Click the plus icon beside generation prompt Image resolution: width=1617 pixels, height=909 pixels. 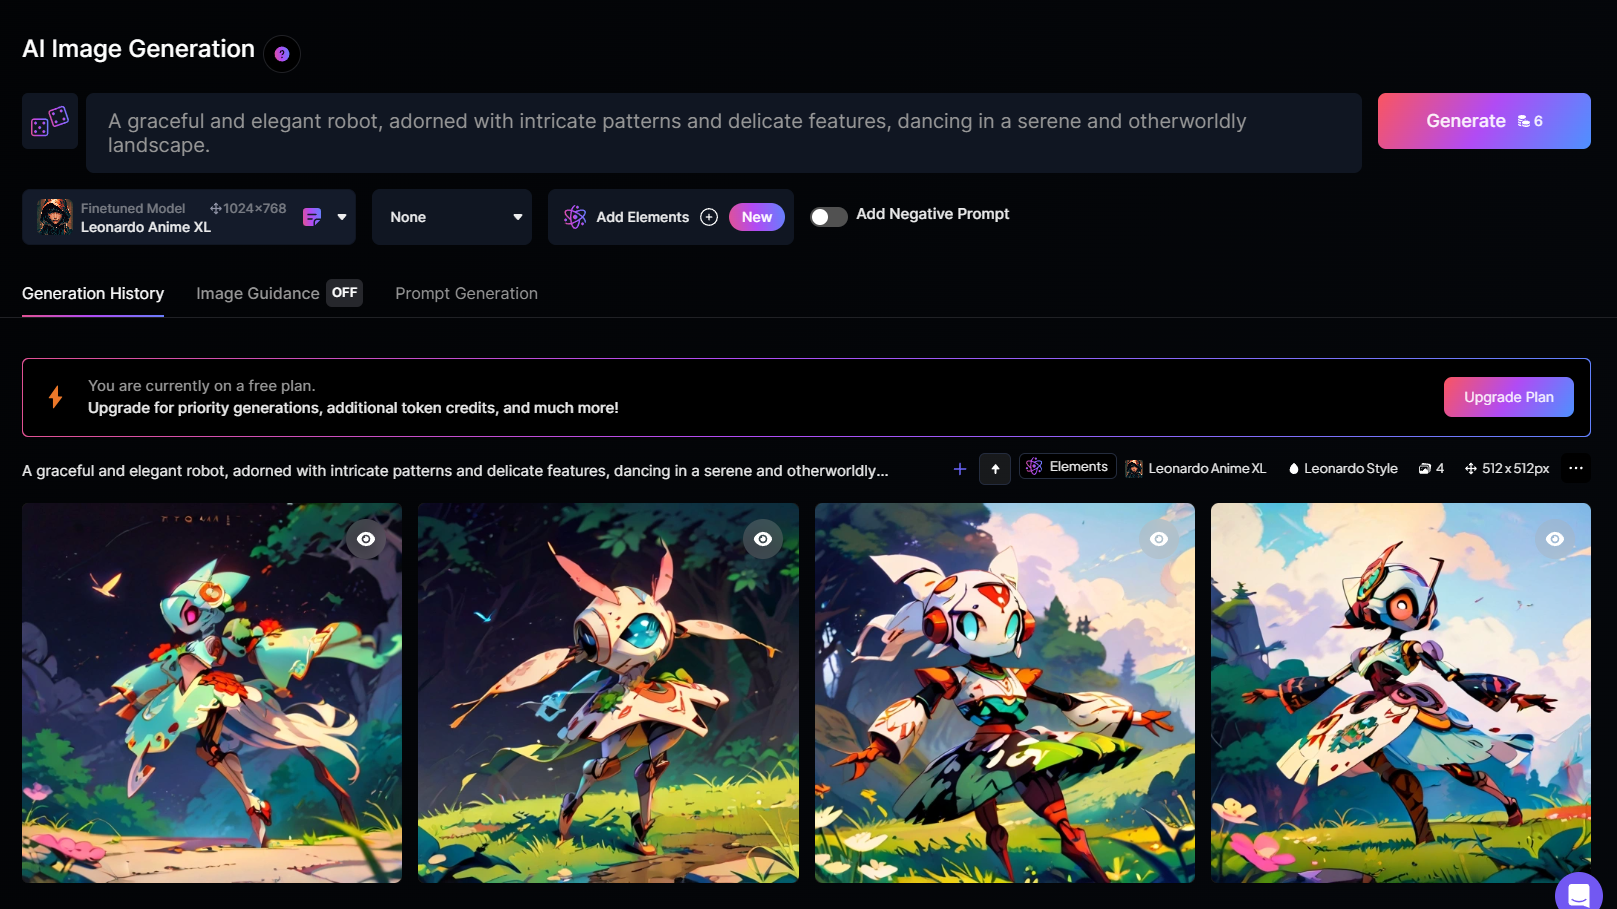tap(959, 469)
